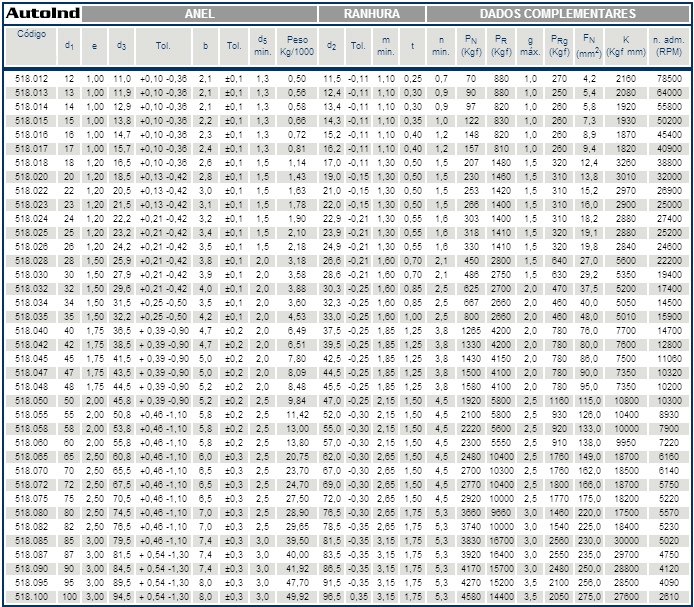Image resolution: width=694 pixels, height=607 pixels.
Task: Click the RPM value 78500 in first row
Action: pyautogui.click(x=668, y=77)
